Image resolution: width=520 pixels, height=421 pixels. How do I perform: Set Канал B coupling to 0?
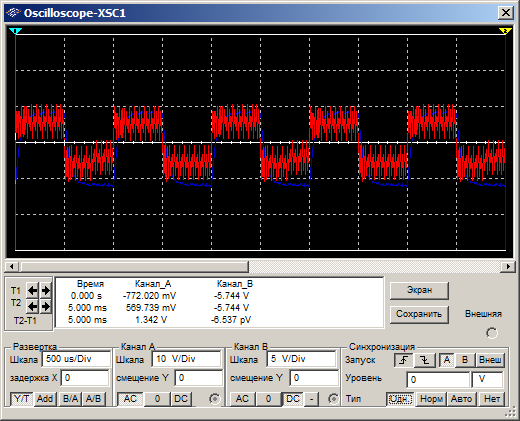click(x=268, y=399)
